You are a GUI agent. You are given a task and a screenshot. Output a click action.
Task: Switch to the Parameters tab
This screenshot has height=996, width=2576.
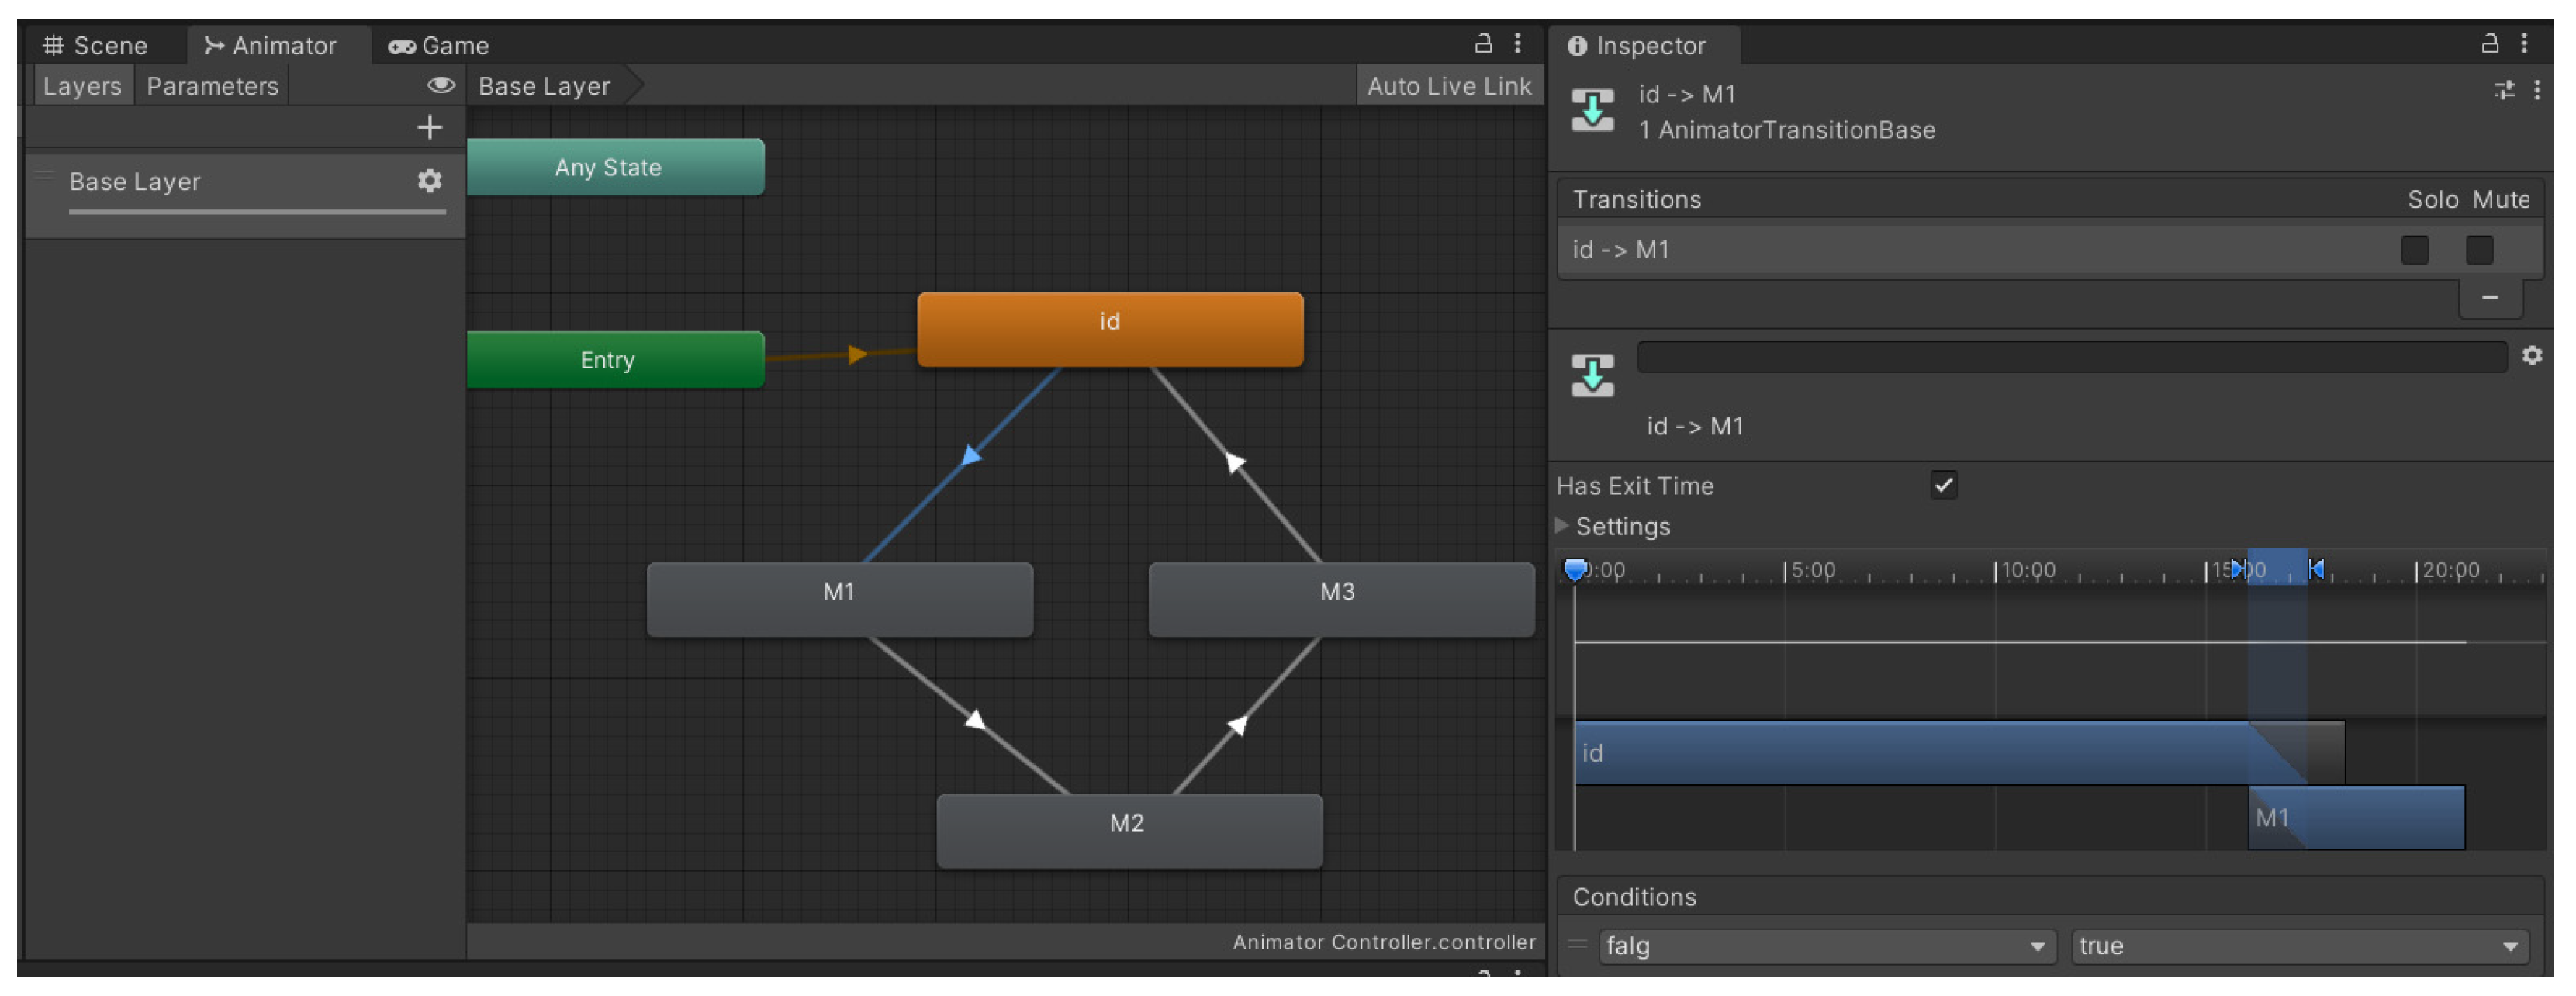(x=212, y=86)
